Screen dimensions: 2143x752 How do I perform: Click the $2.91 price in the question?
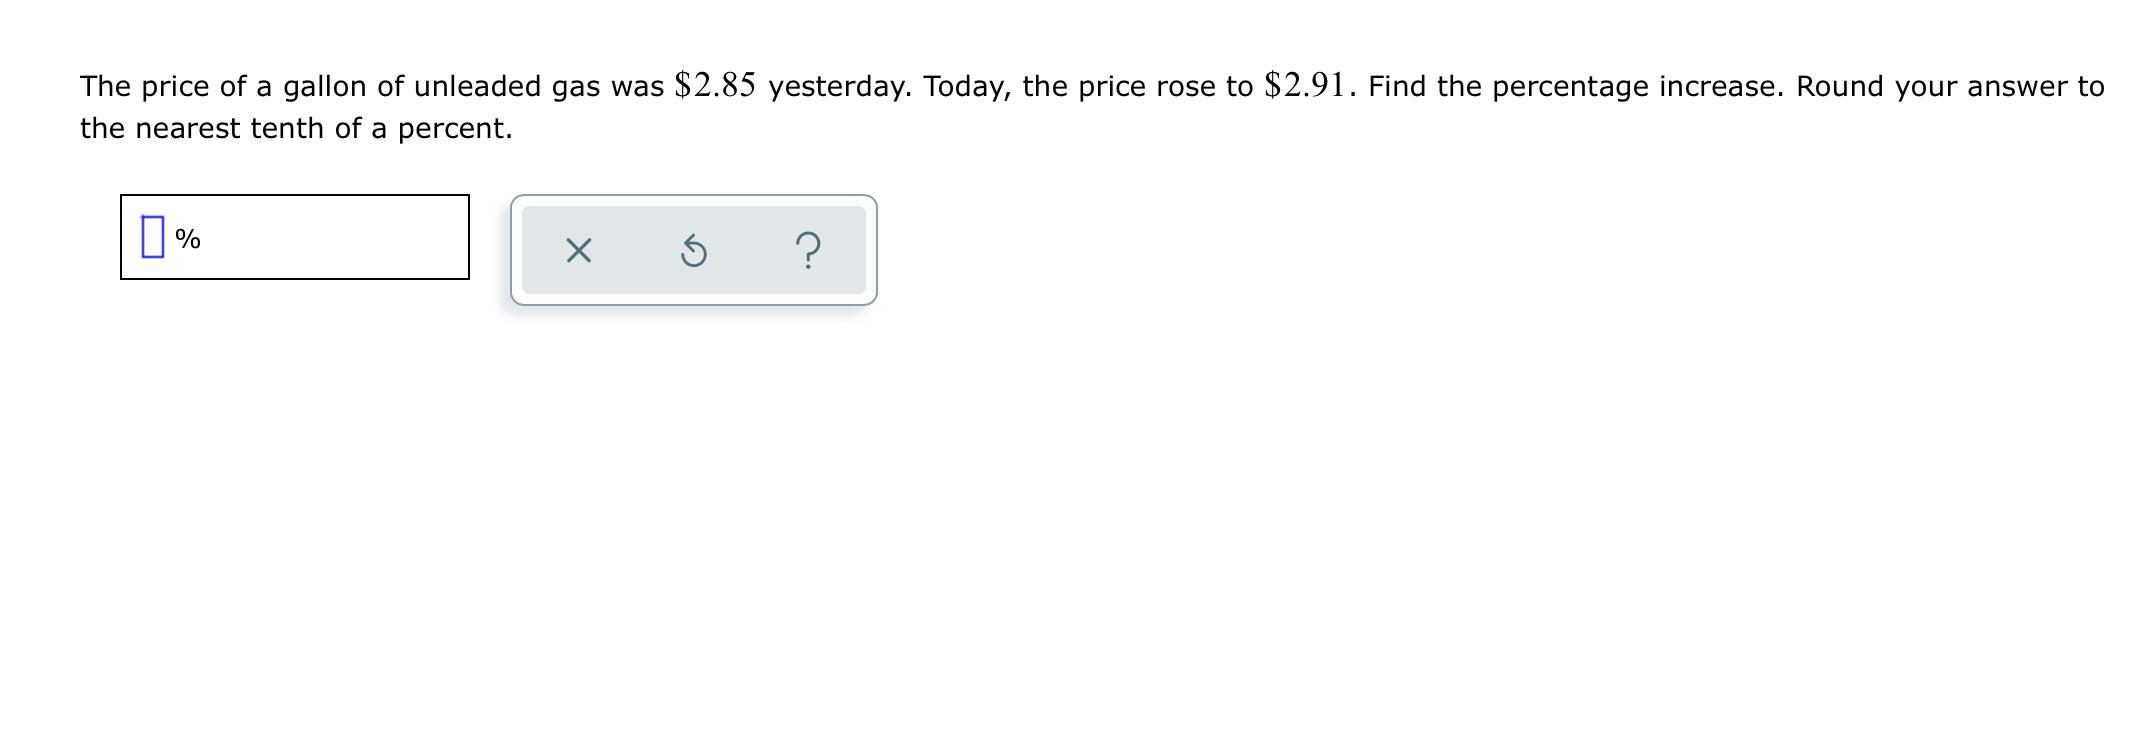pyautogui.click(x=1307, y=86)
